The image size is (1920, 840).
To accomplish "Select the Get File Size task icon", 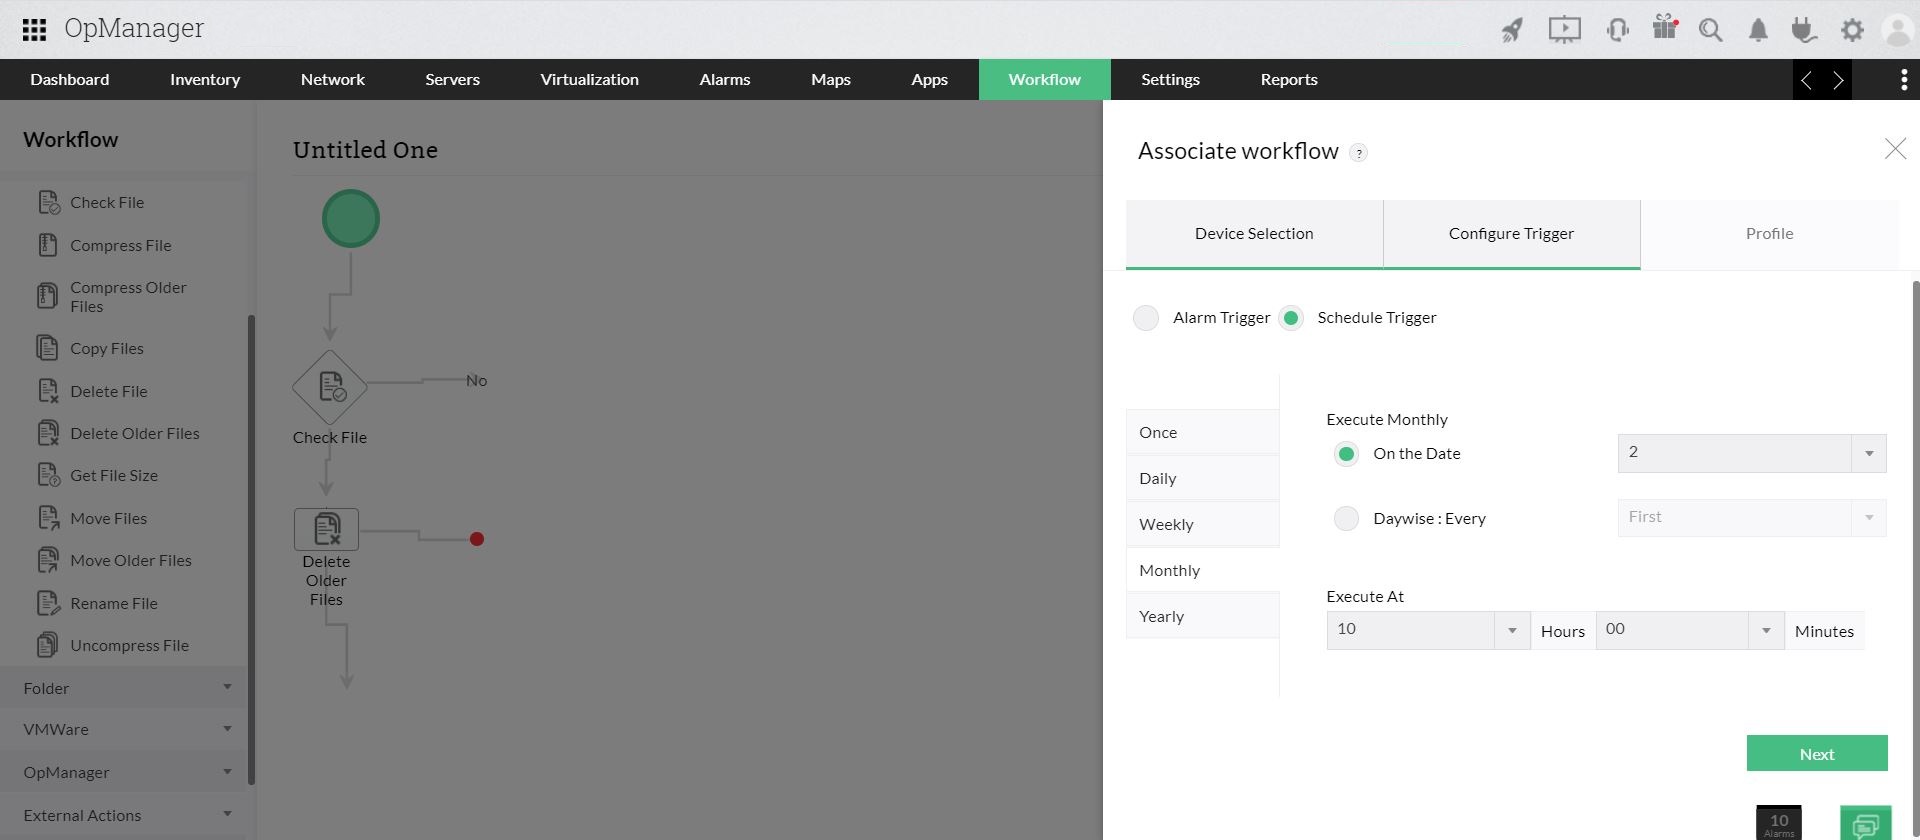I will pos(48,475).
